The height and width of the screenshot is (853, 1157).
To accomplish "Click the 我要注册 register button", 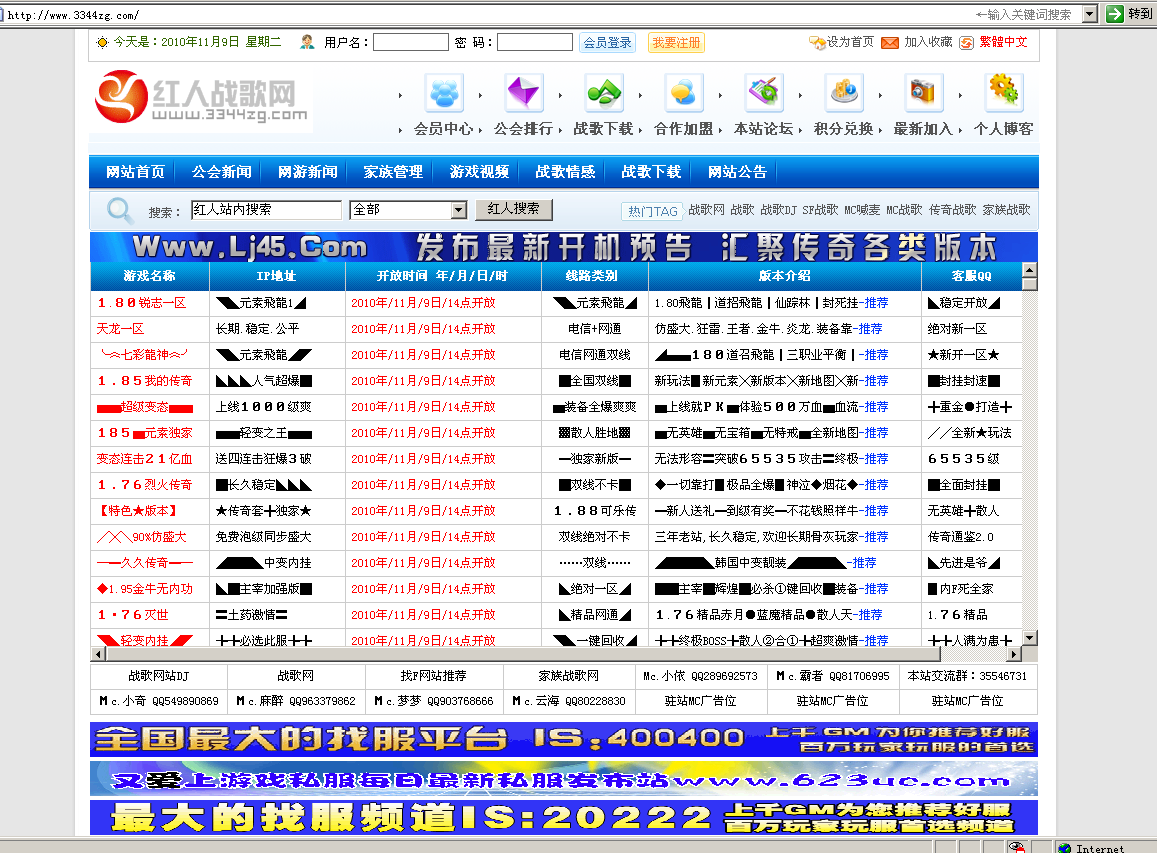I will [676, 43].
